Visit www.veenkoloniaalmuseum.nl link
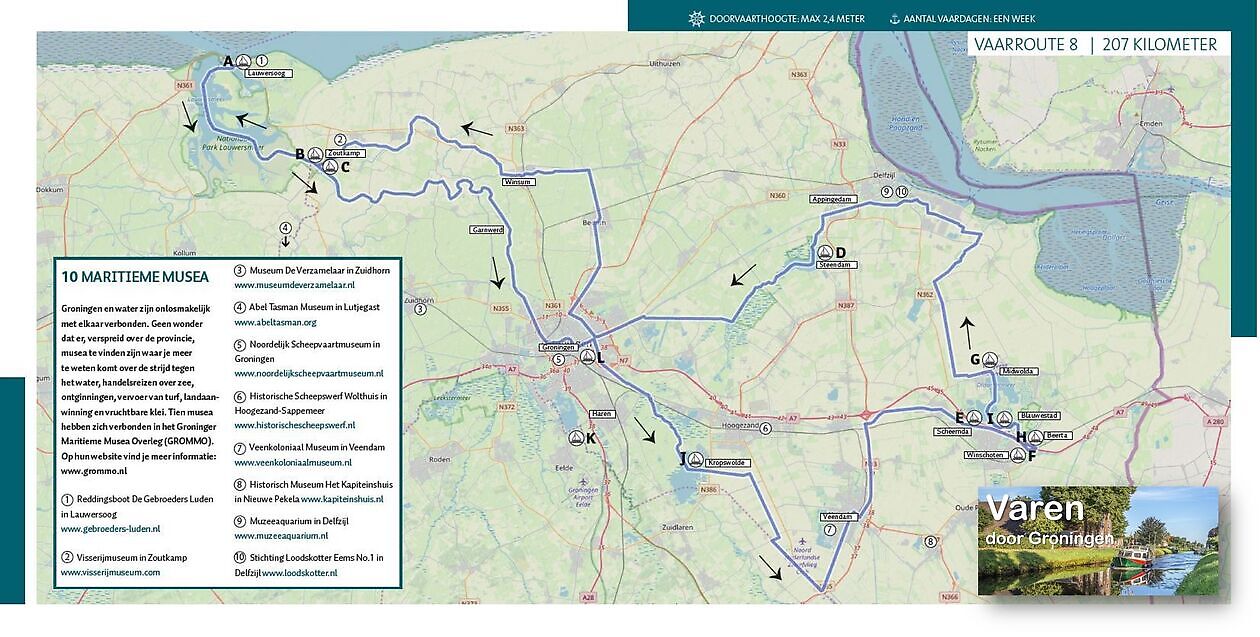 (x=293, y=462)
